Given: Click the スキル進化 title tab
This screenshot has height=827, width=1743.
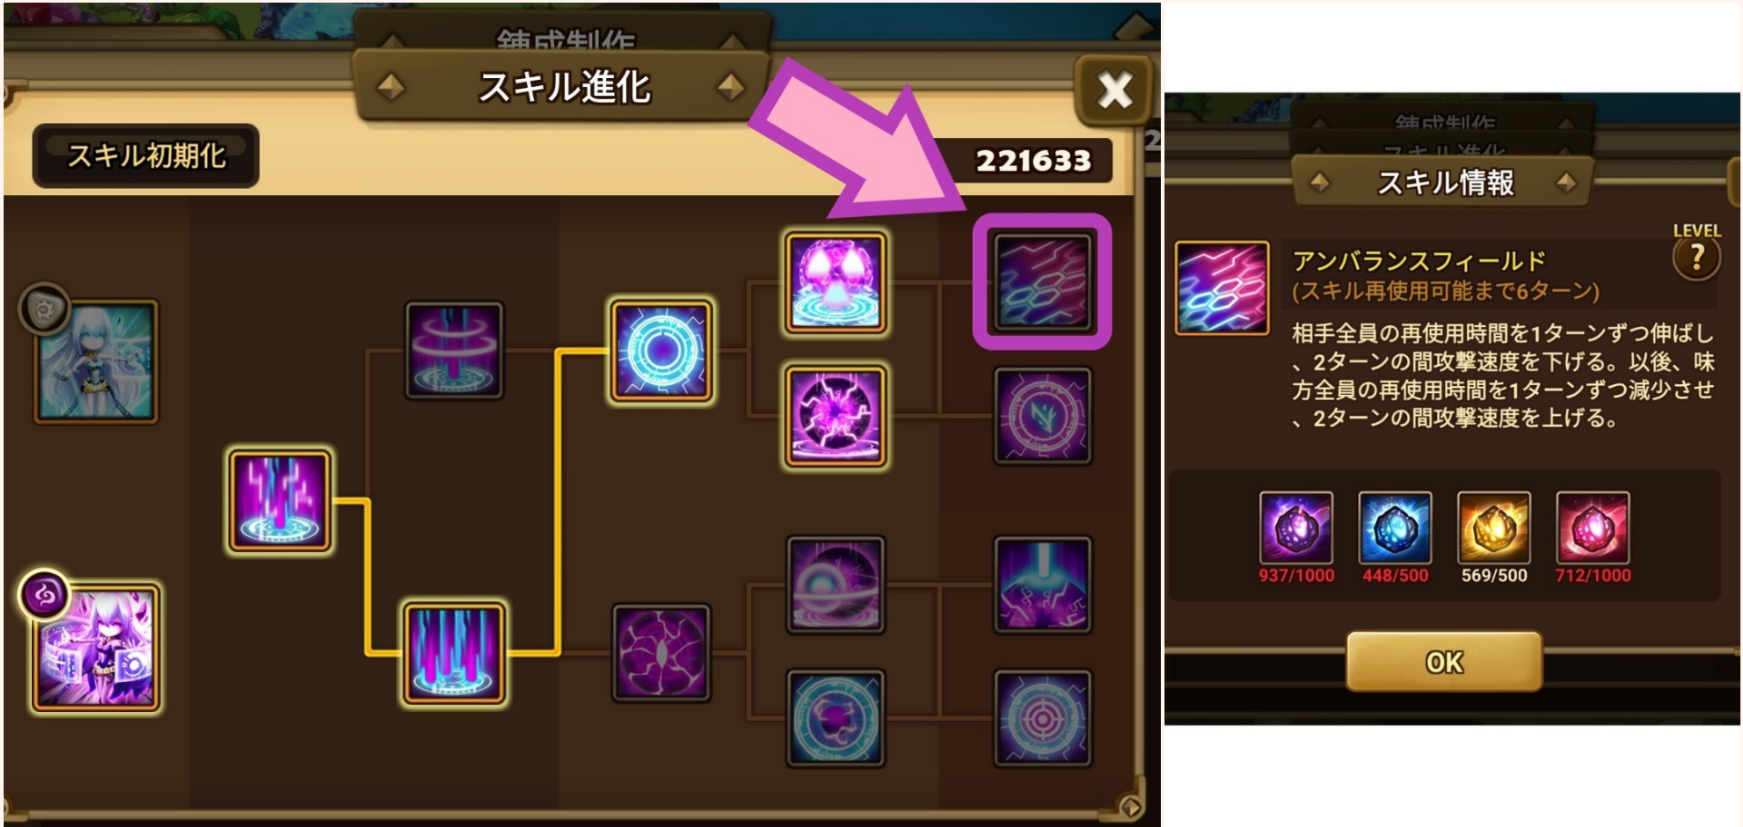Looking at the screenshot, I should click(x=563, y=87).
